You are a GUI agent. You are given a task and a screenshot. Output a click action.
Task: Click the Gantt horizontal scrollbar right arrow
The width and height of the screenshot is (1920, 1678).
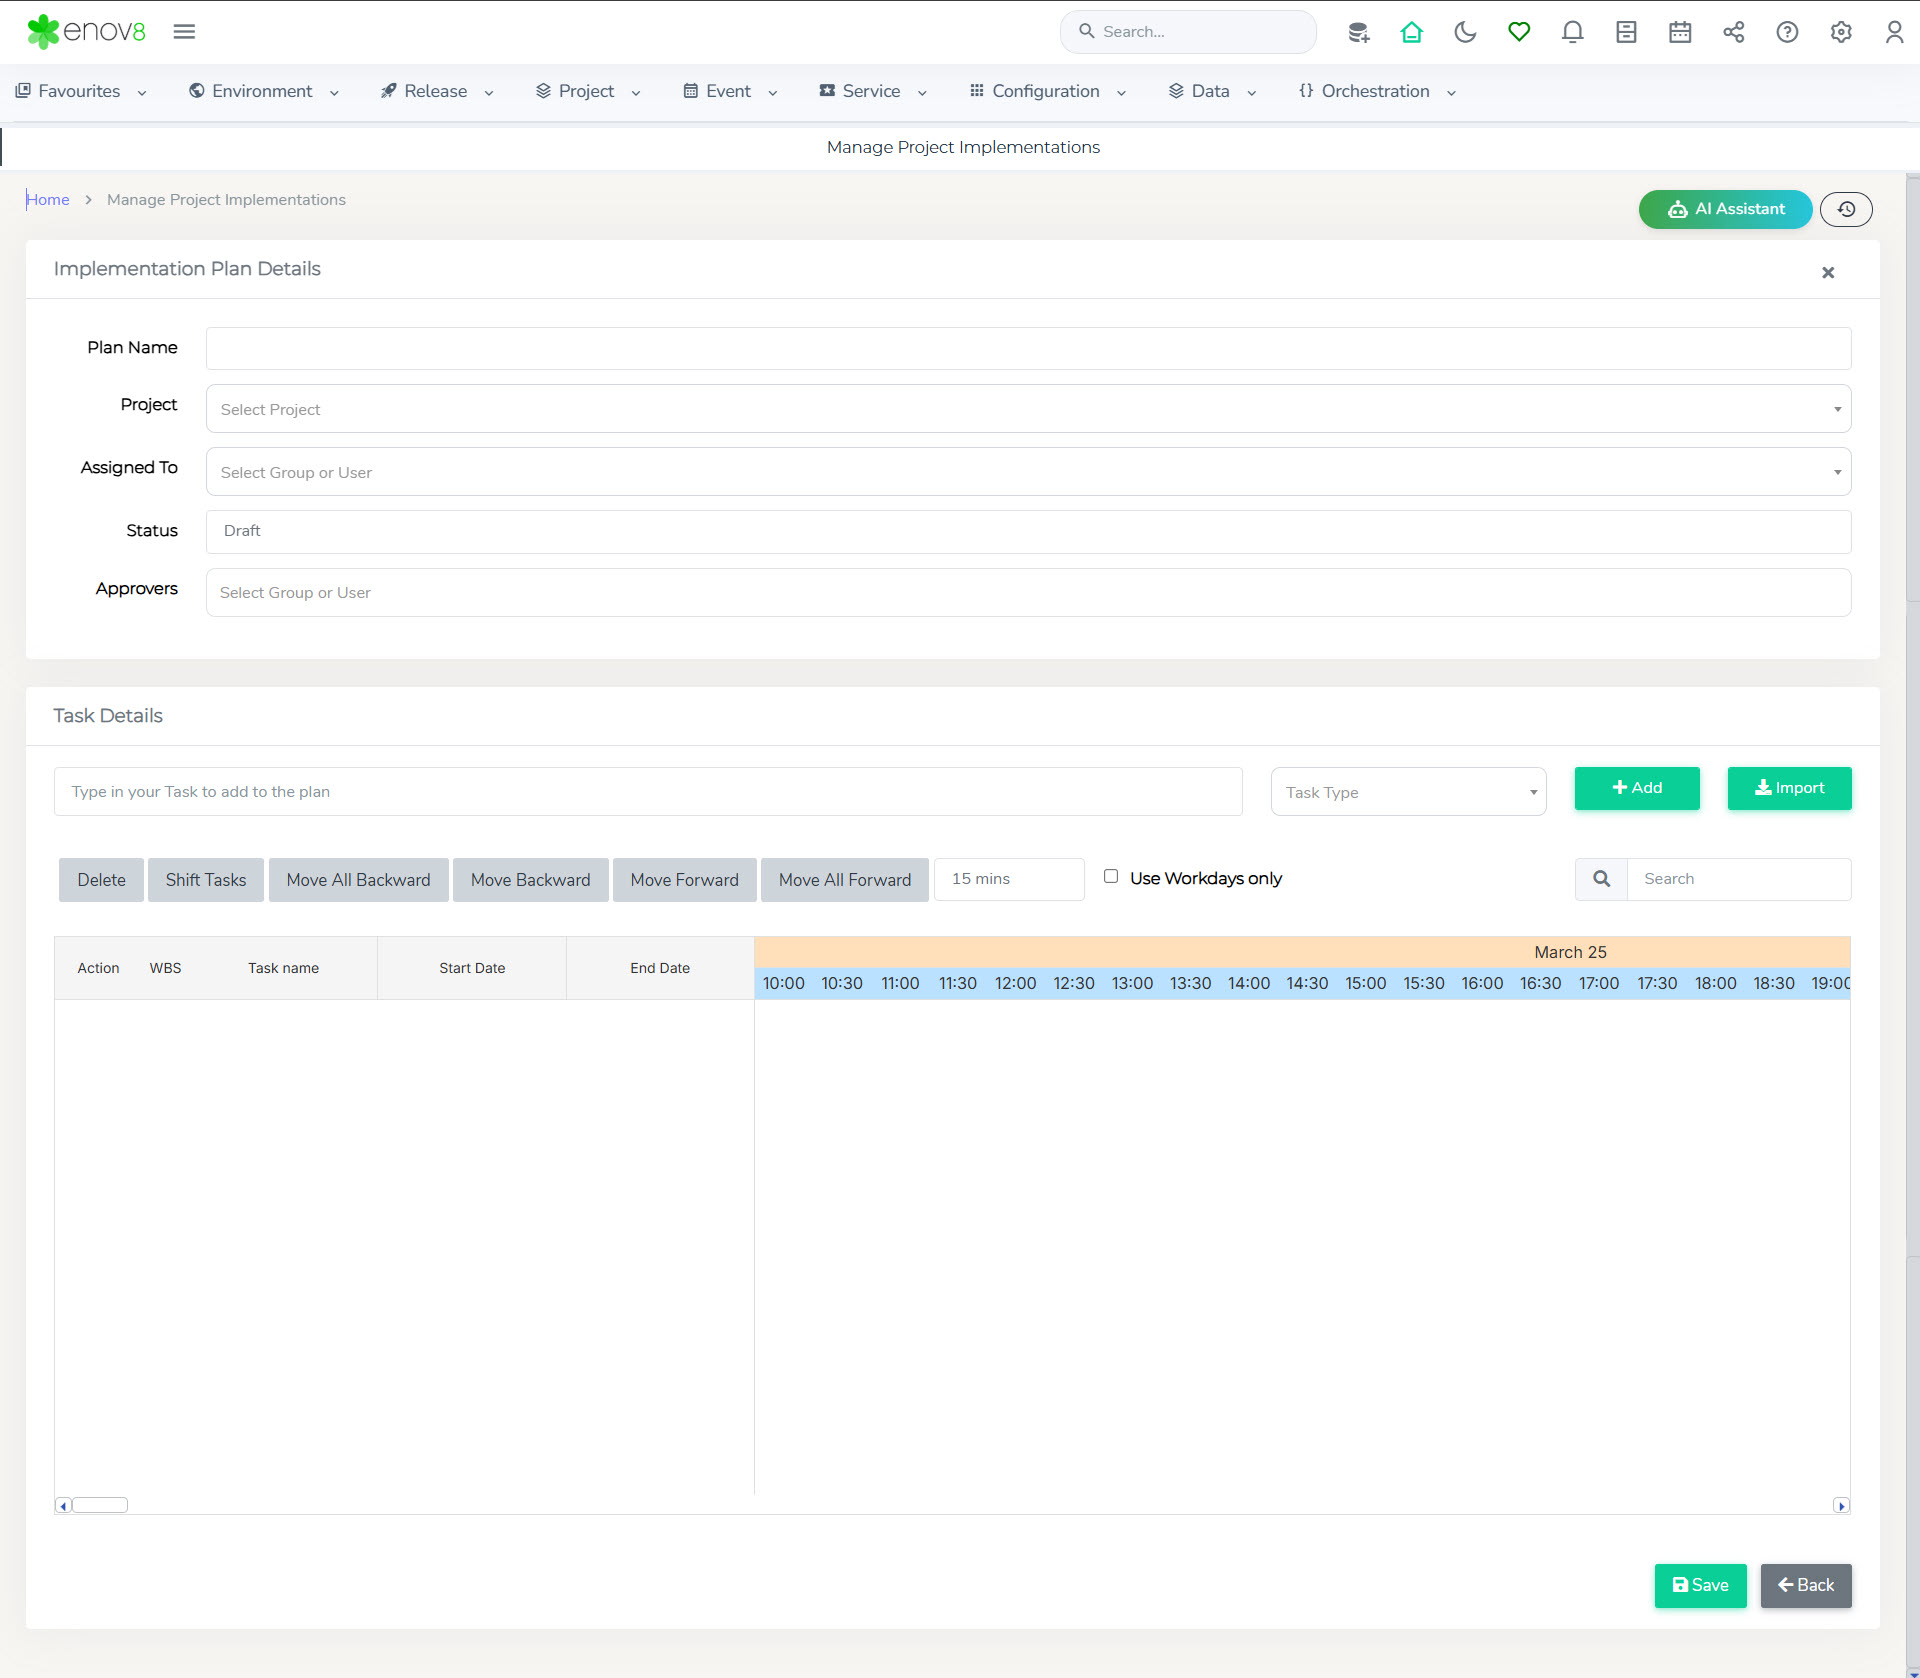pos(1841,1506)
